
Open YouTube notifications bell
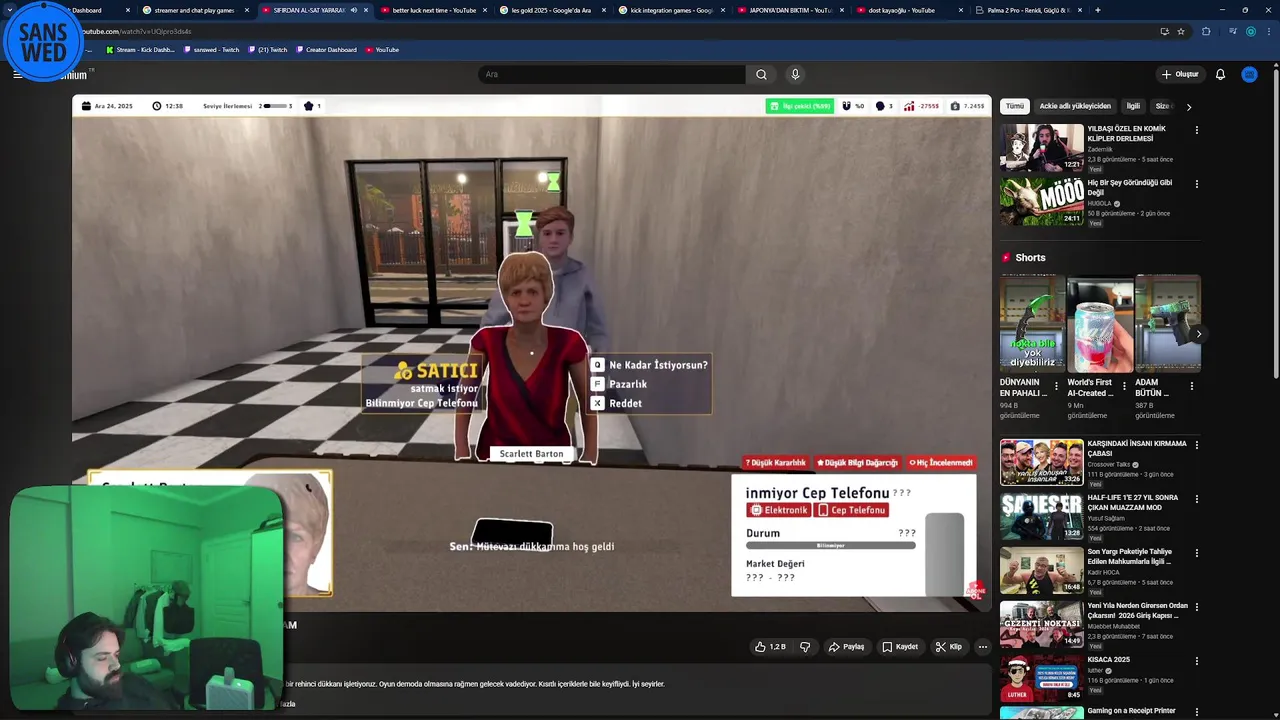click(x=1220, y=74)
